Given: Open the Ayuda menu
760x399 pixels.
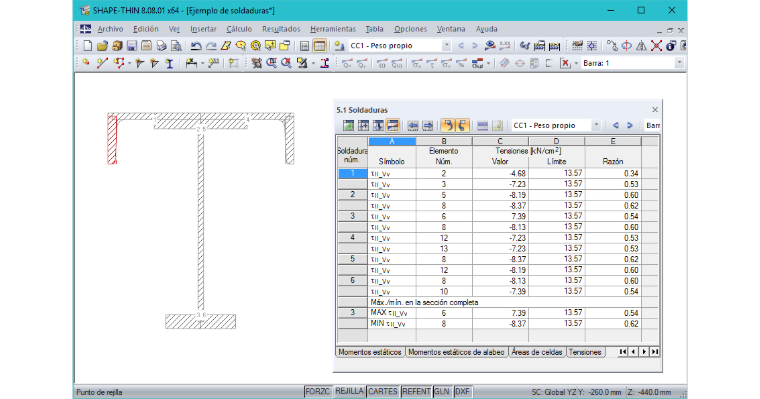Looking at the screenshot, I should [487, 29].
